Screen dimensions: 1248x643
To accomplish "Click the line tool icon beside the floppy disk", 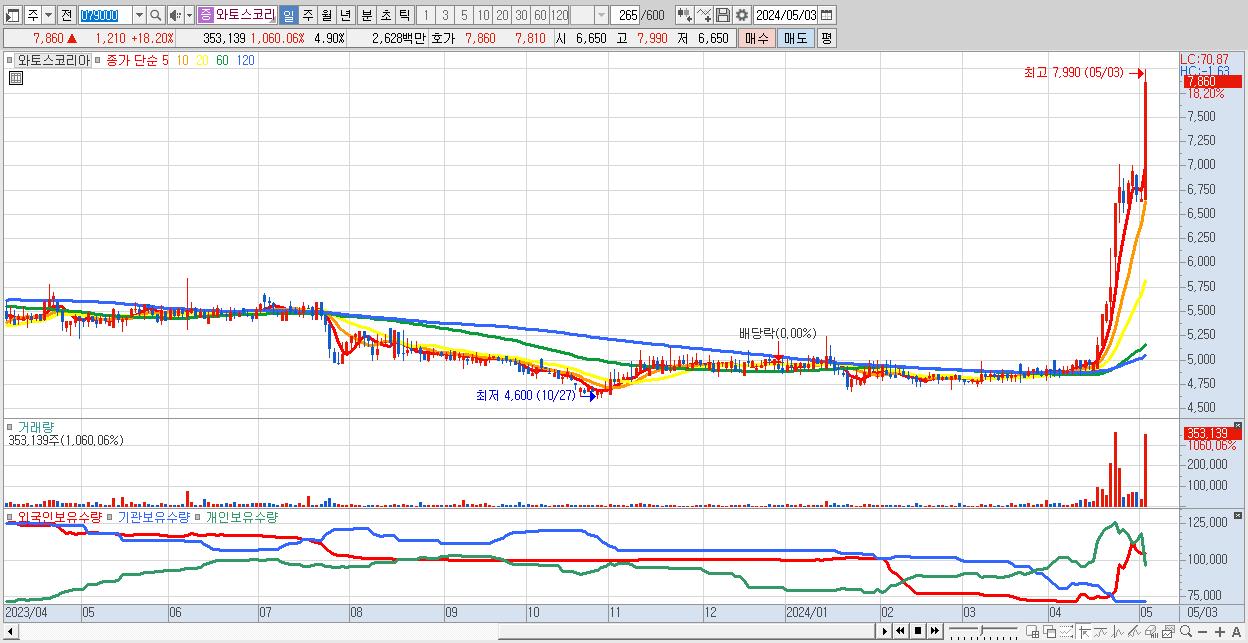I will 704,15.
